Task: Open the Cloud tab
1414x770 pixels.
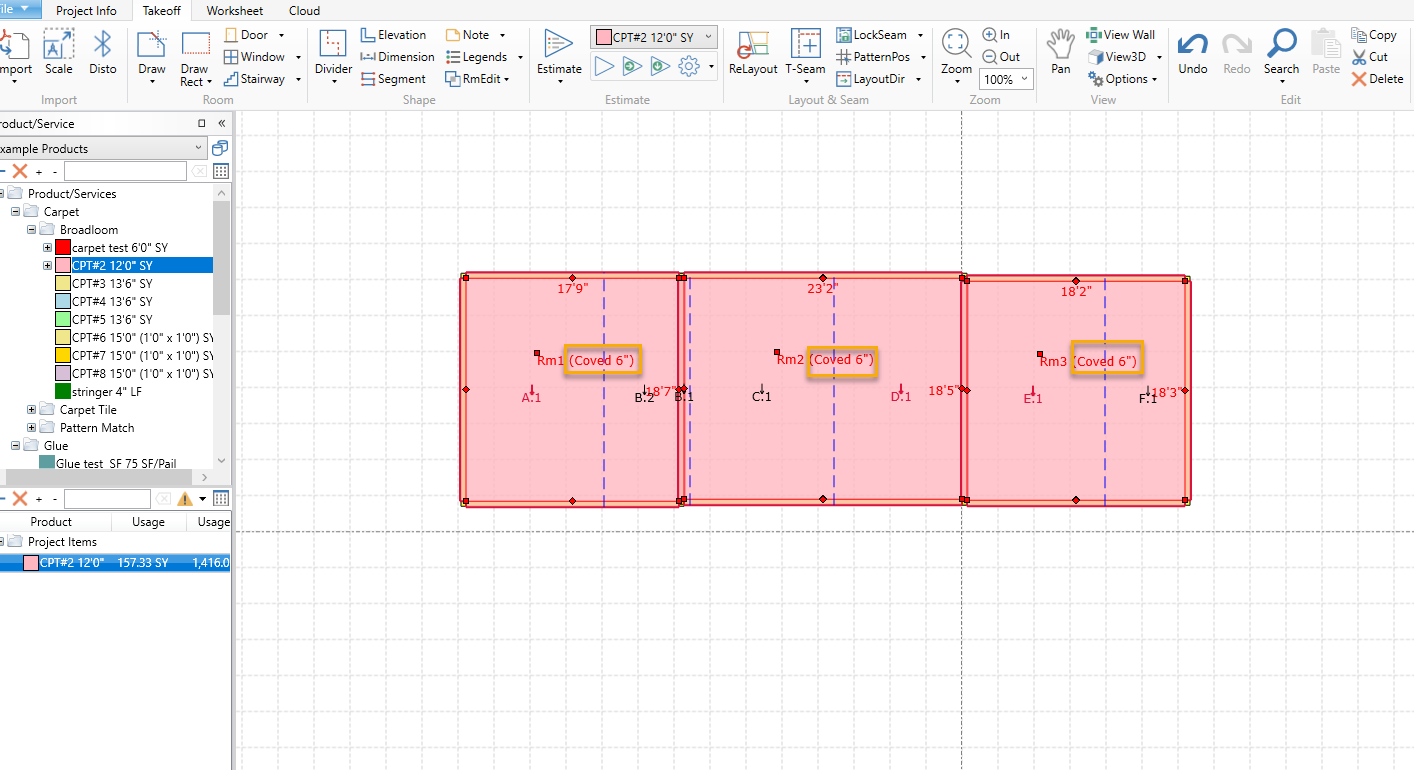Action: click(x=304, y=11)
